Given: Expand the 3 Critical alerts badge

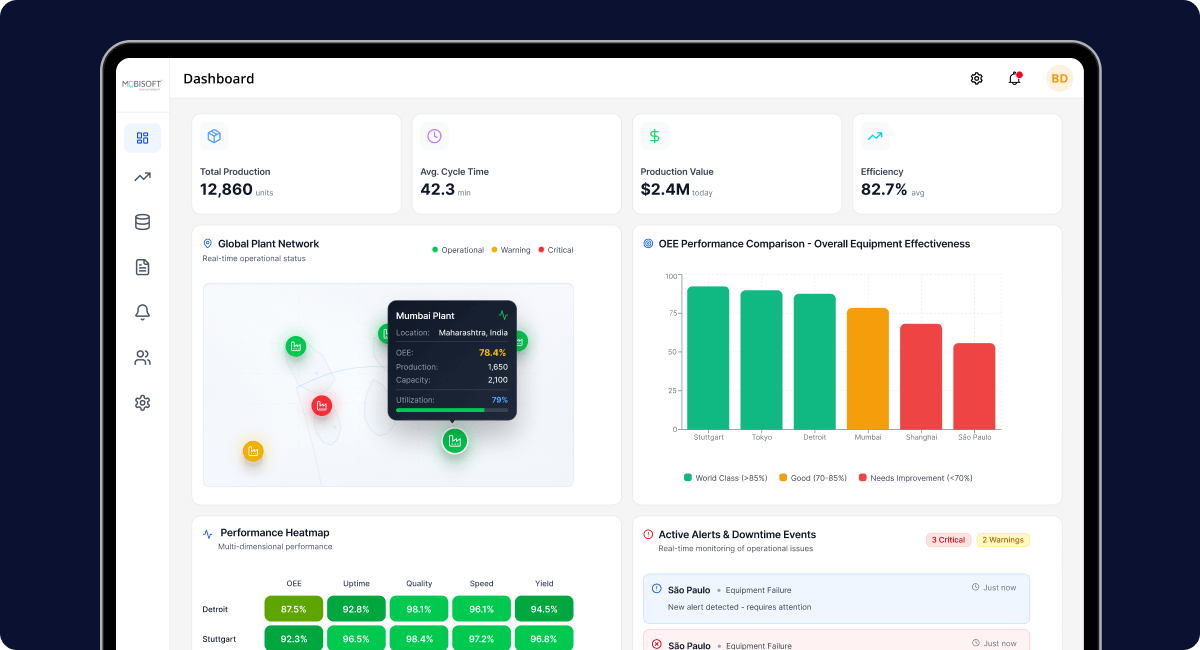Looking at the screenshot, I should point(948,539).
